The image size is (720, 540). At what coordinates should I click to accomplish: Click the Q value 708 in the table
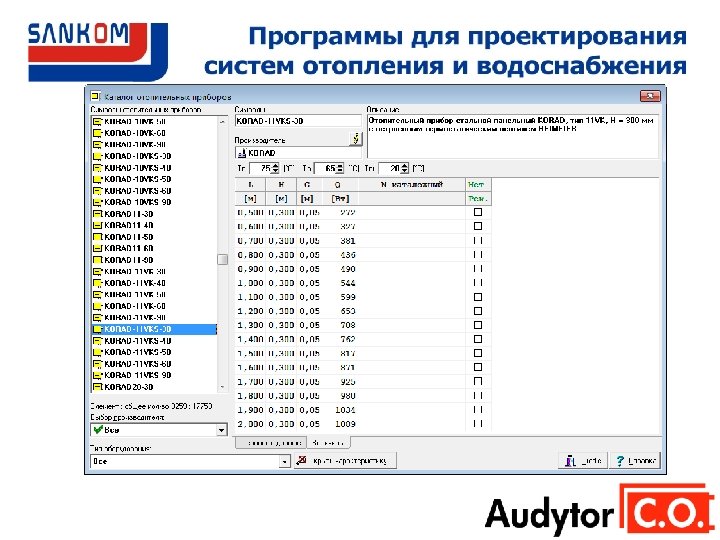coord(348,325)
